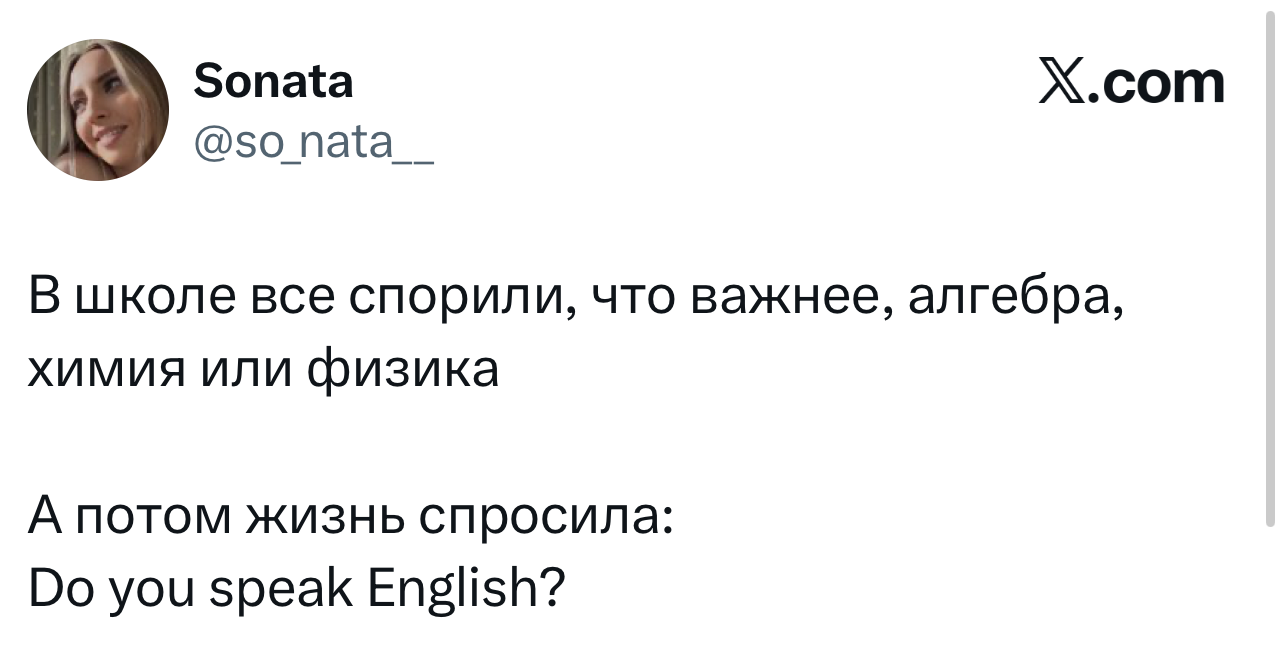Click the word "Do" in the last line
Viewport: 1284px width, 665px height.
pos(59,593)
